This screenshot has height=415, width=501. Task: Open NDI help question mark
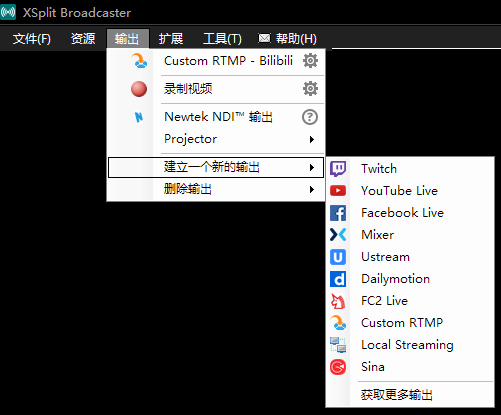tap(310, 117)
